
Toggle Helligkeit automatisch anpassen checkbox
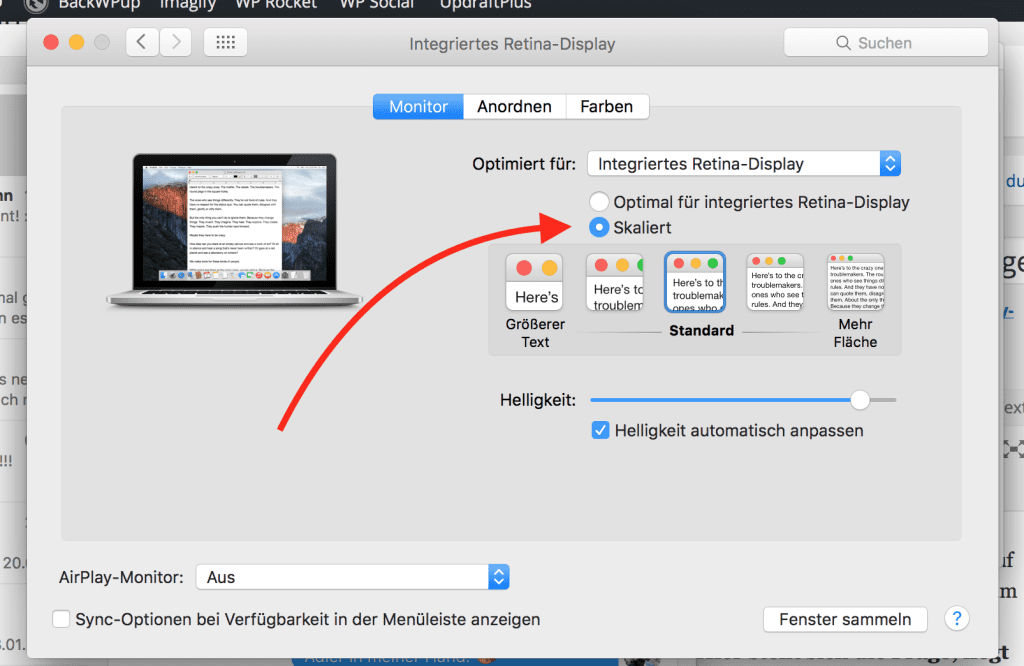(600, 431)
